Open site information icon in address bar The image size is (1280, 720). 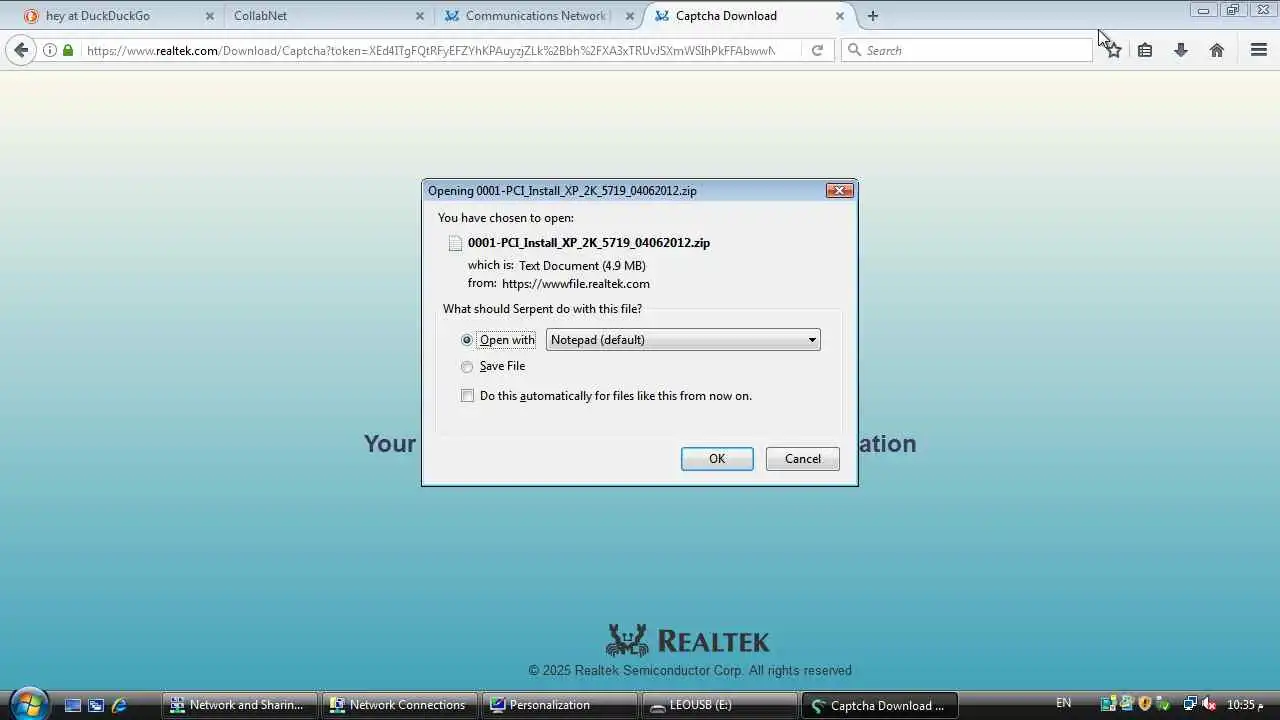[50, 50]
